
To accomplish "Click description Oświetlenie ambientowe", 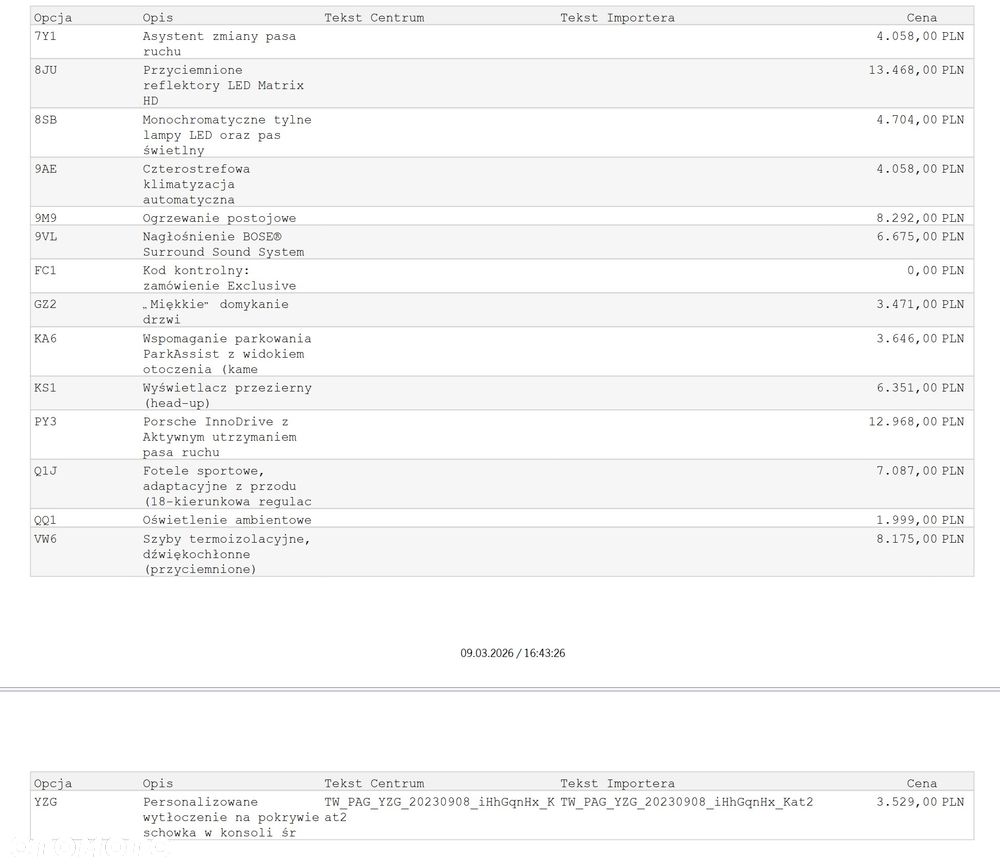I will click(x=227, y=520).
